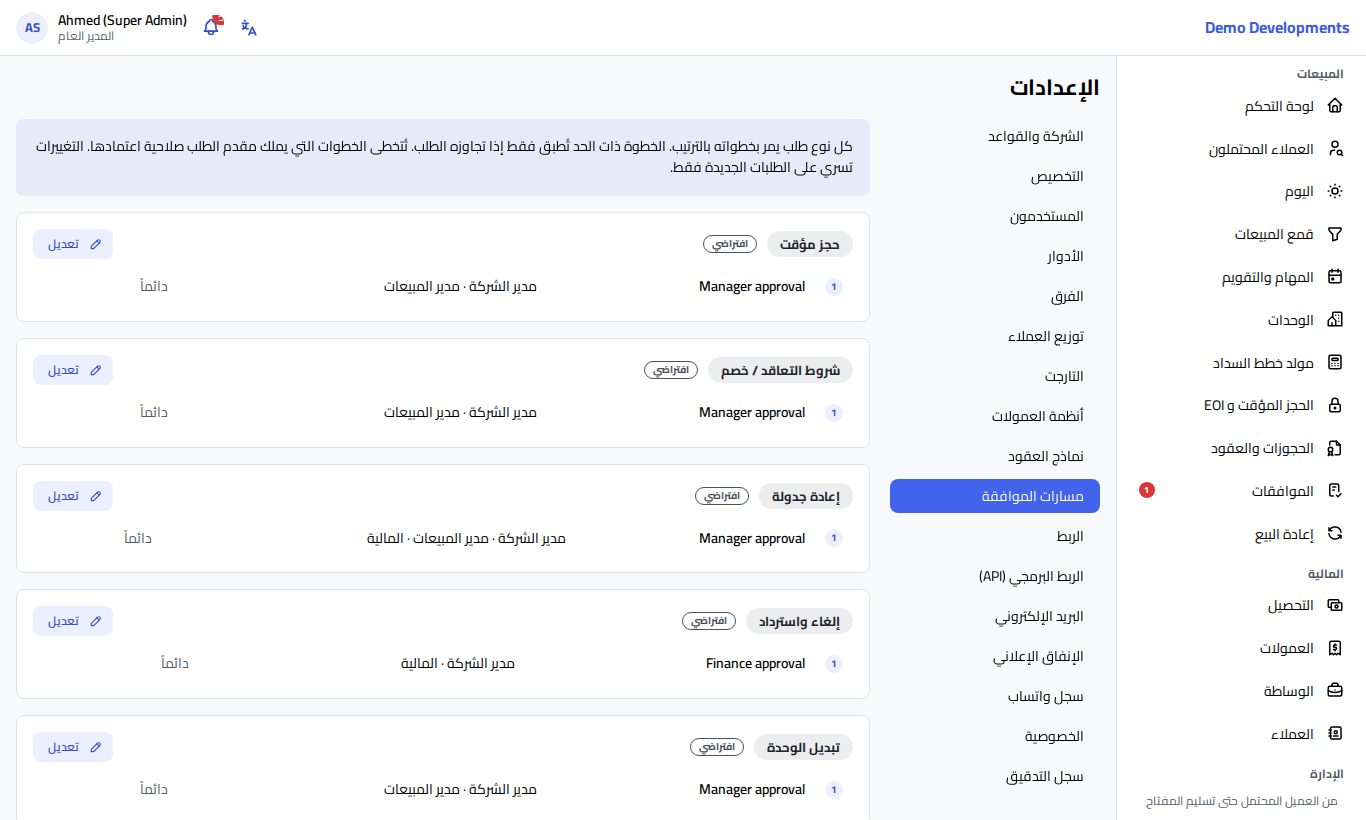Click the document icon for الحجوزات والعقود
The width and height of the screenshot is (1366, 820).
(1334, 448)
